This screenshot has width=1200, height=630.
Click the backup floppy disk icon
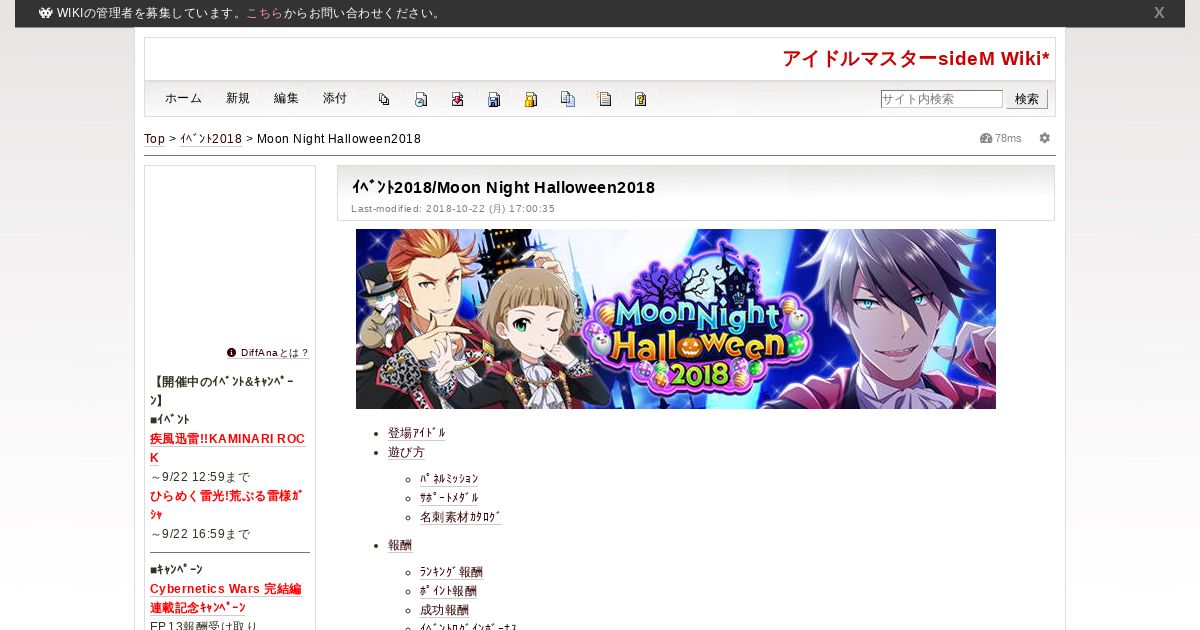click(494, 99)
